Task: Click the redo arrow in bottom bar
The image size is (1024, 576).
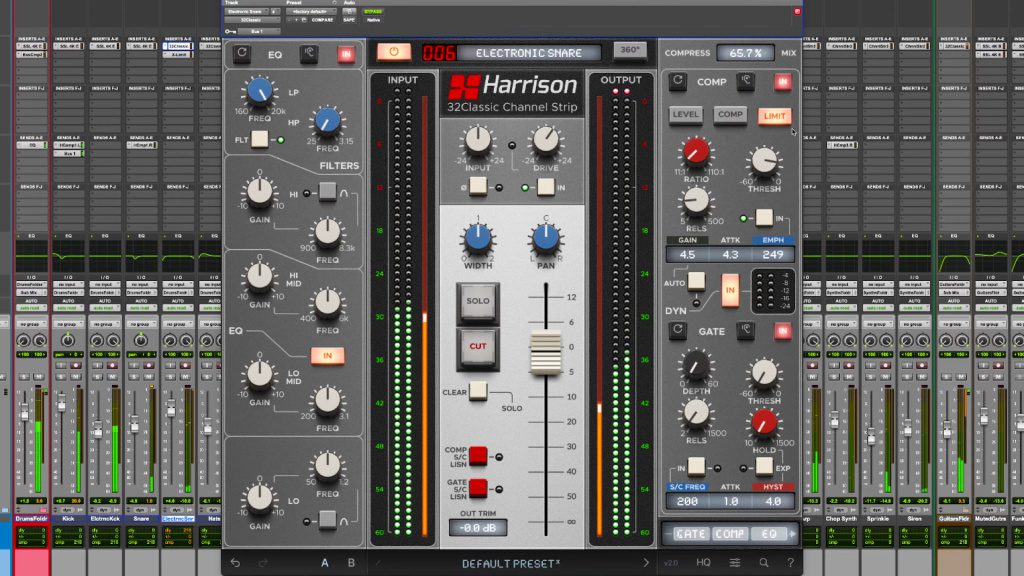Action: 263,563
